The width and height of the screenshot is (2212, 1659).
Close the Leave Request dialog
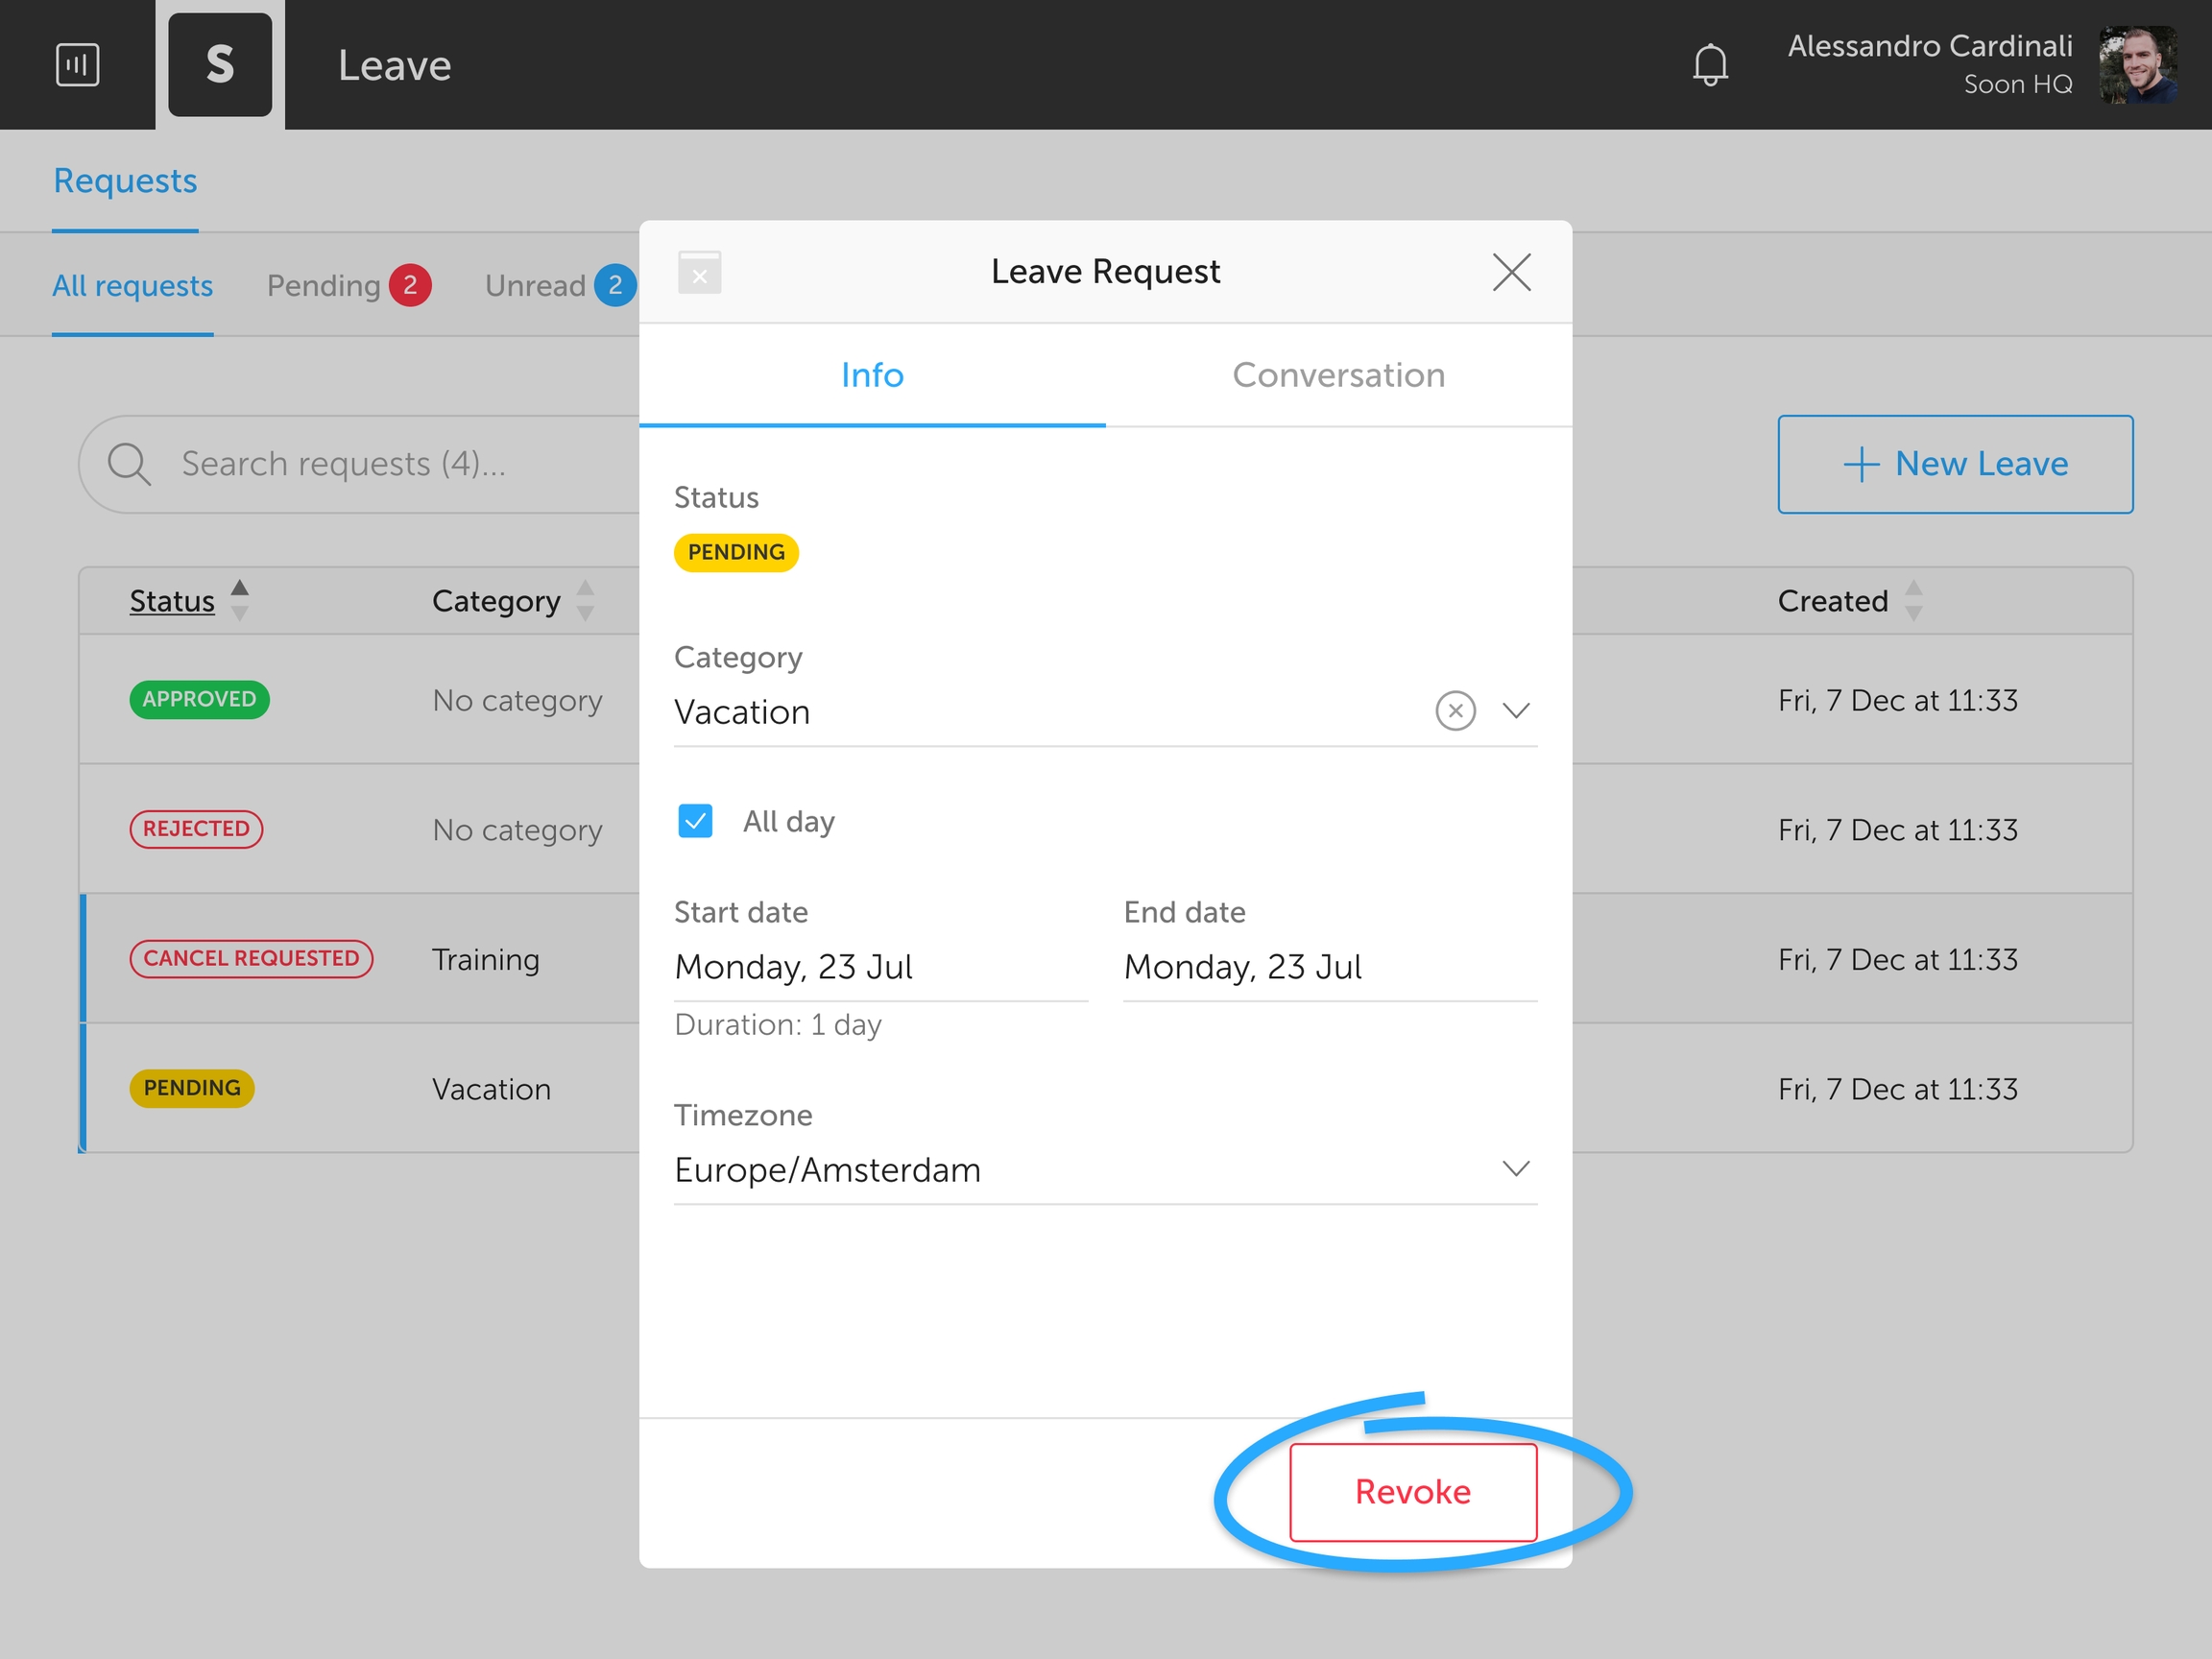point(1511,272)
